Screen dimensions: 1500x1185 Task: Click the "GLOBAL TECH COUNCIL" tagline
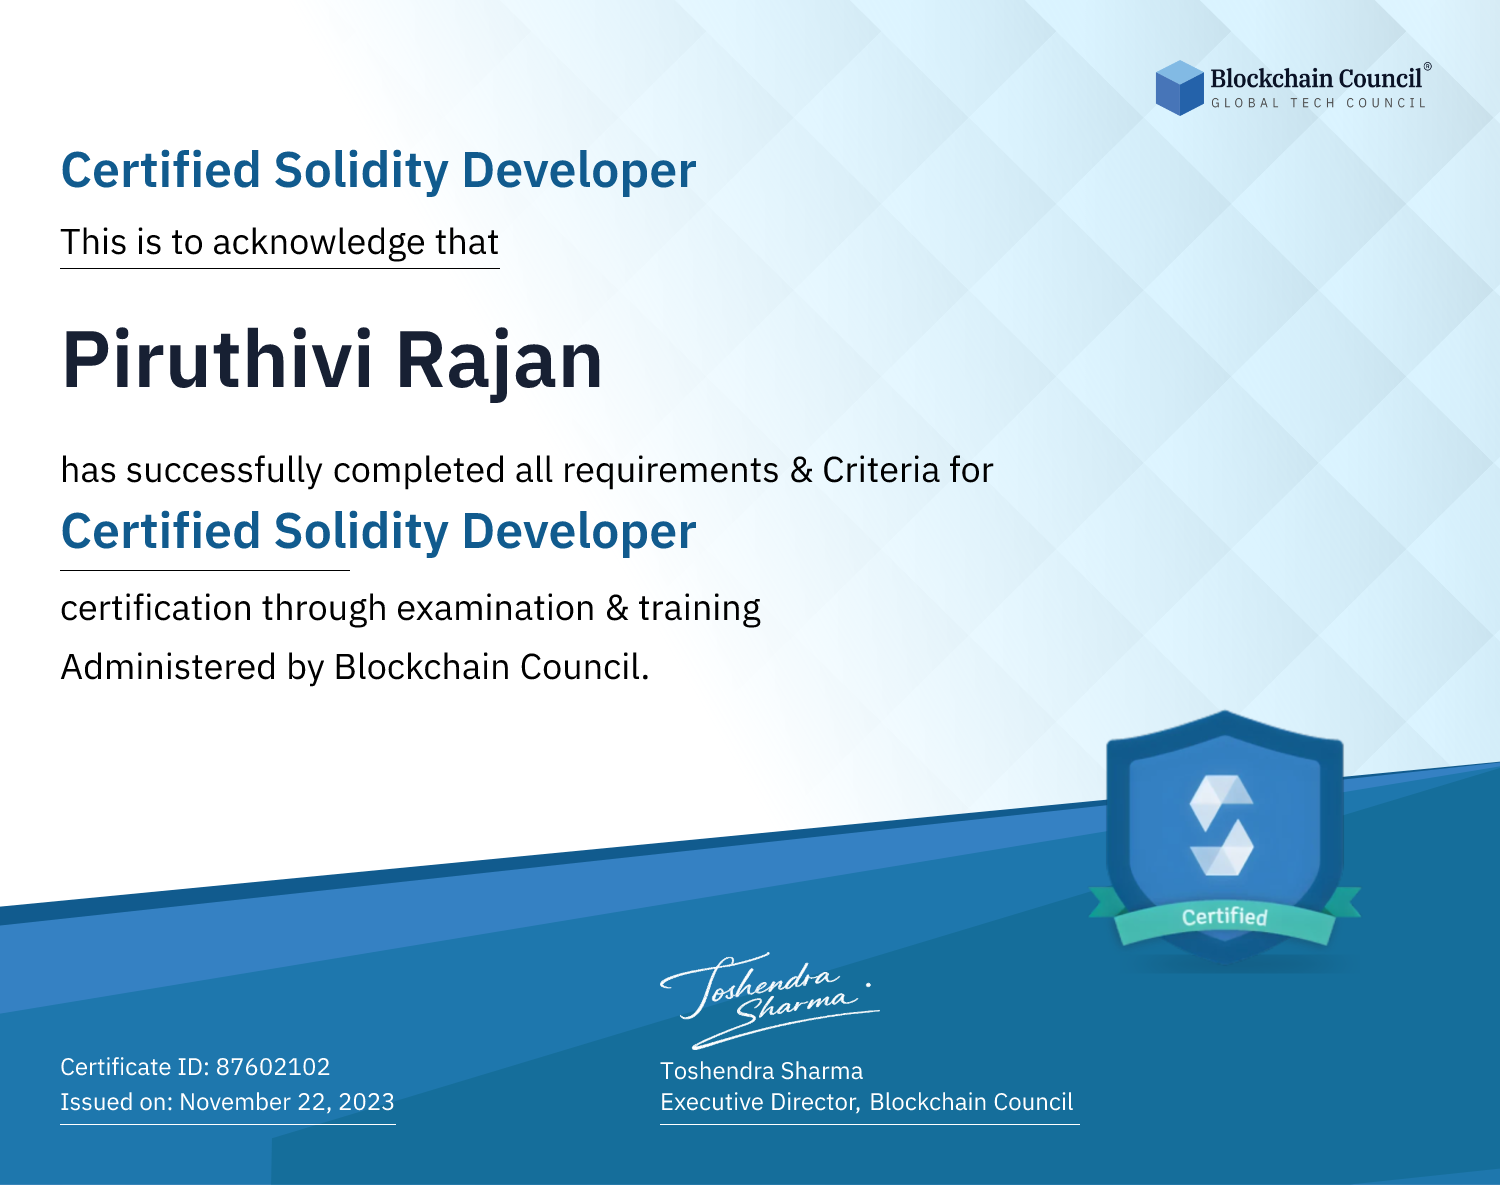click(1318, 103)
